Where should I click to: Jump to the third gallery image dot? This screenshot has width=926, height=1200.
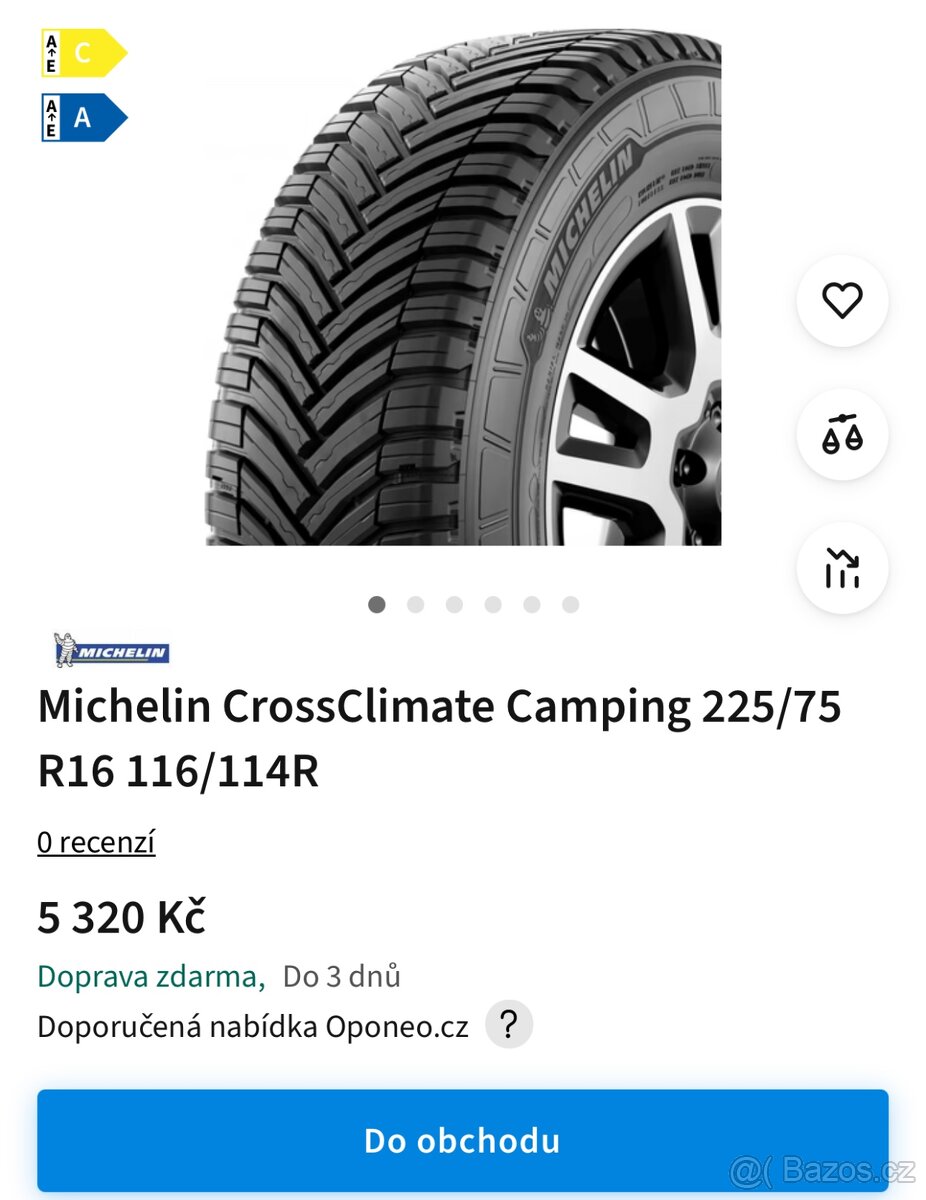tap(454, 604)
